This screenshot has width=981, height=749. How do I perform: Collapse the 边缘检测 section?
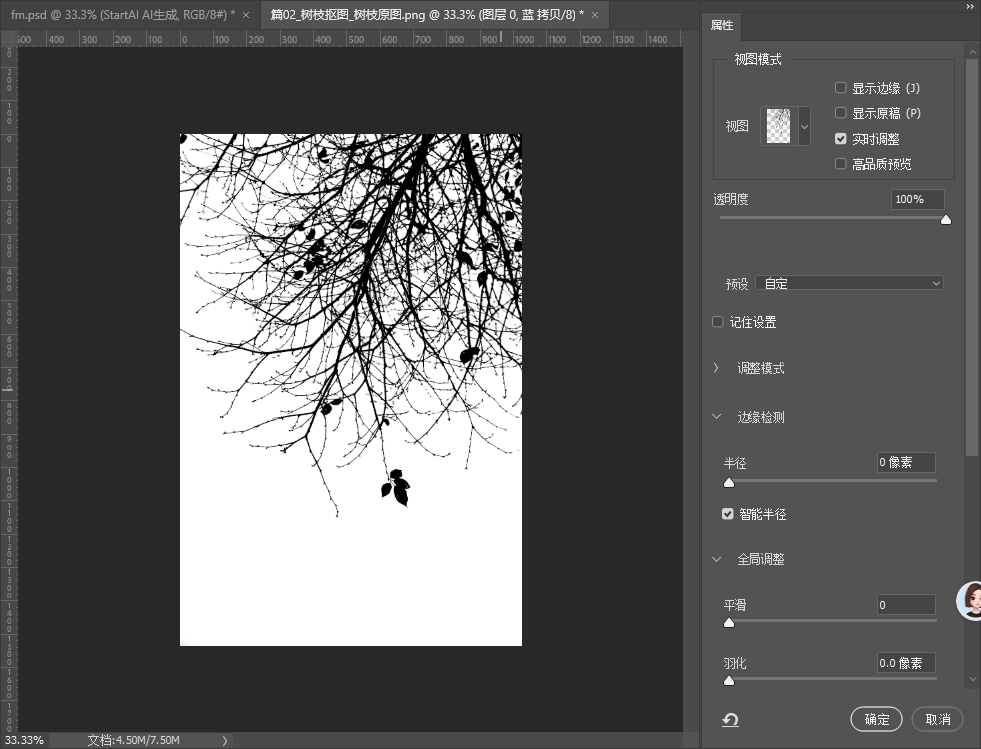click(x=717, y=417)
